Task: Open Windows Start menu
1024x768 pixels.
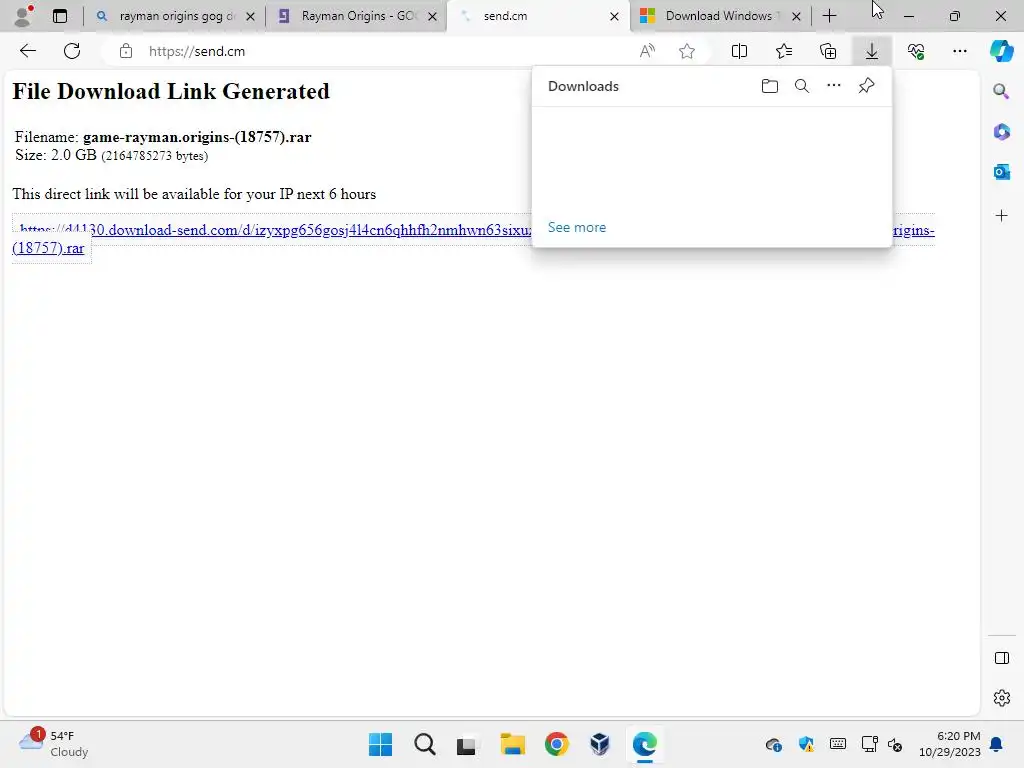Action: pyautogui.click(x=381, y=744)
